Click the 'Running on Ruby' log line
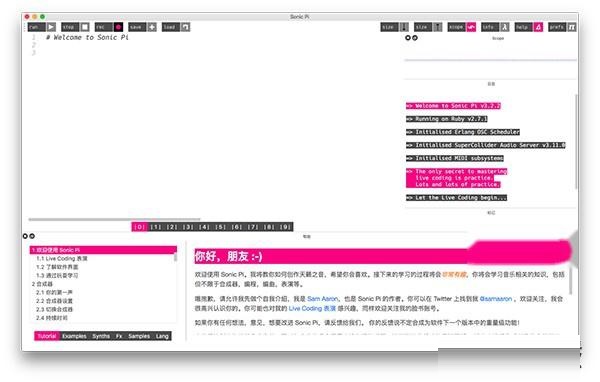This screenshot has width=600, height=382. point(447,119)
